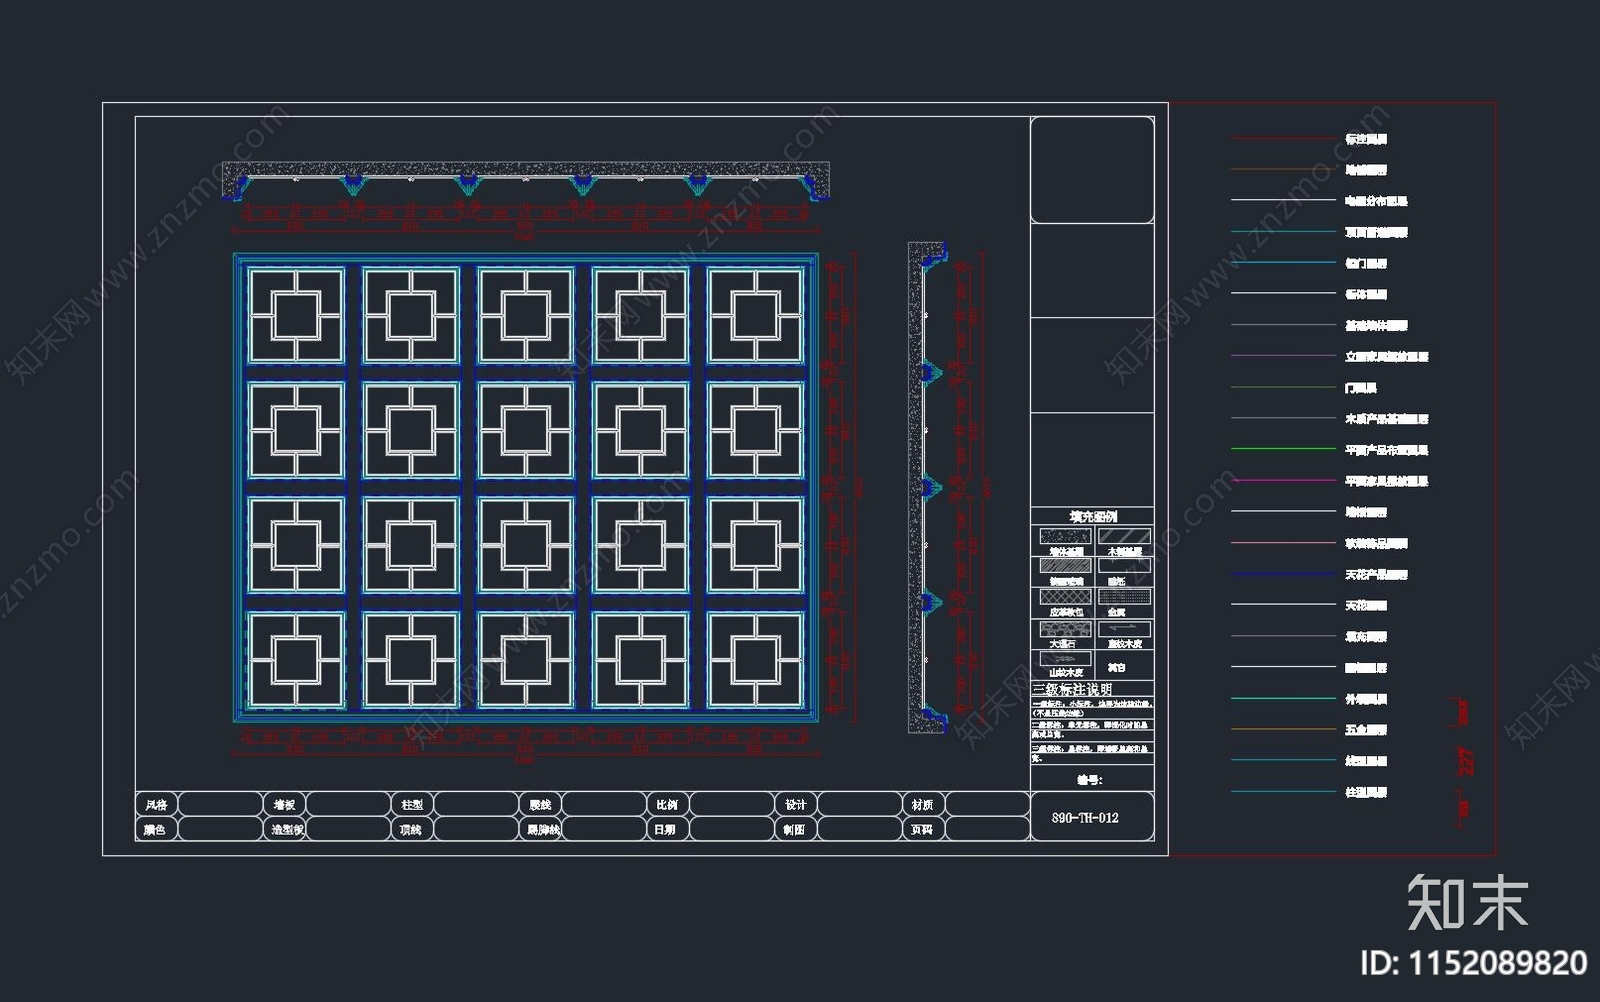This screenshot has height=1002, width=1600.
Task: Click the dark blue 天花产品 layer line
Action: (1283, 574)
